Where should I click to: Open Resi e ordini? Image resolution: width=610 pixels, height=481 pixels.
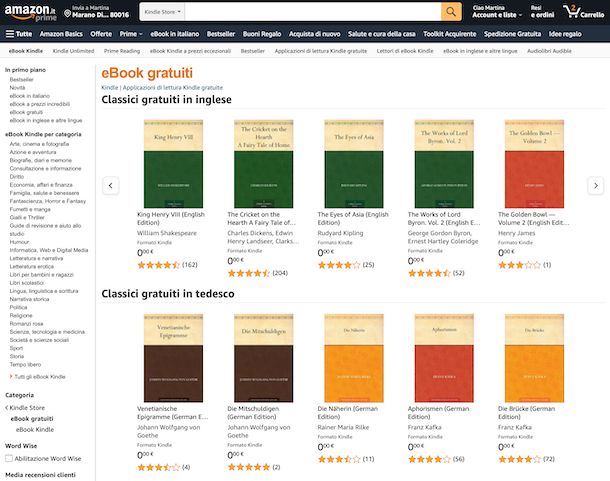tap(542, 12)
